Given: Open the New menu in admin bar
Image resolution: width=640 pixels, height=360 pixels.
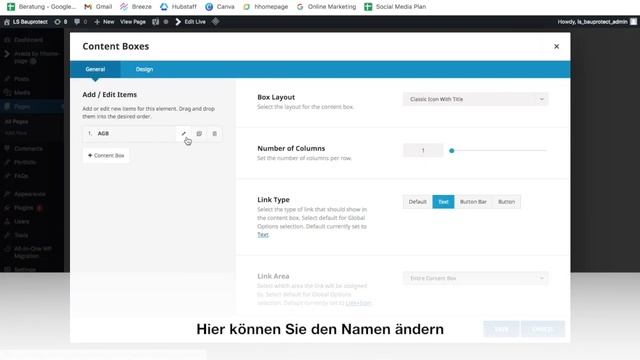Looking at the screenshot, I should tap(104, 22).
